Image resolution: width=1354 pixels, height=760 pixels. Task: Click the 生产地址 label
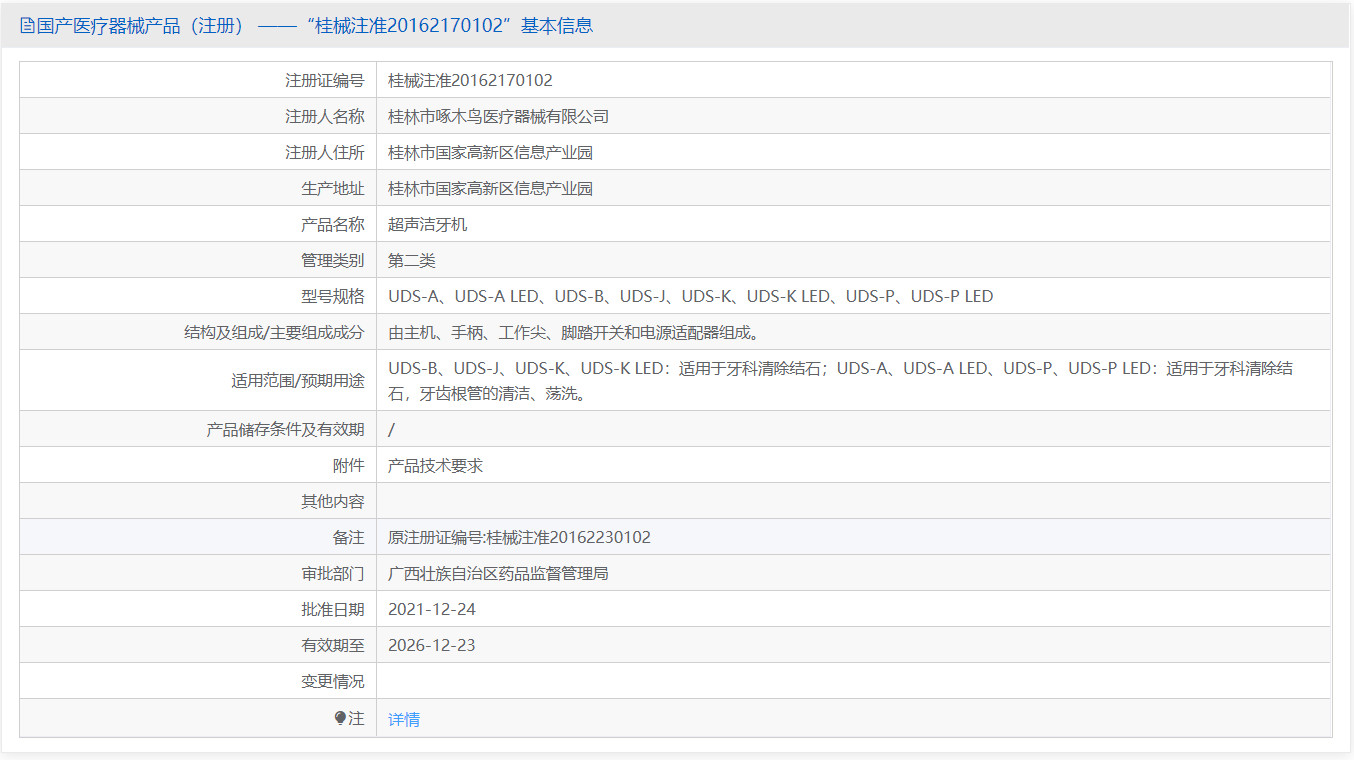pos(333,188)
